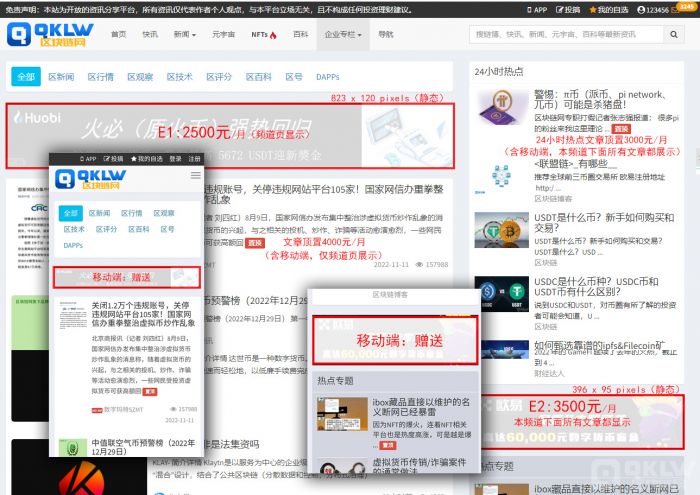
Task: Select the DAPPs category tab
Action: click(x=328, y=77)
